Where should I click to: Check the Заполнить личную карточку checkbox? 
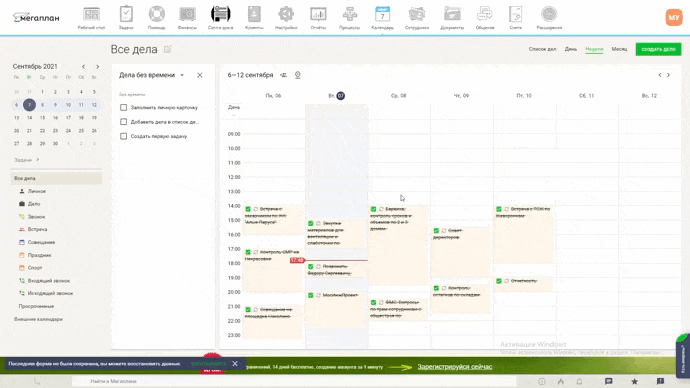pyautogui.click(x=124, y=107)
